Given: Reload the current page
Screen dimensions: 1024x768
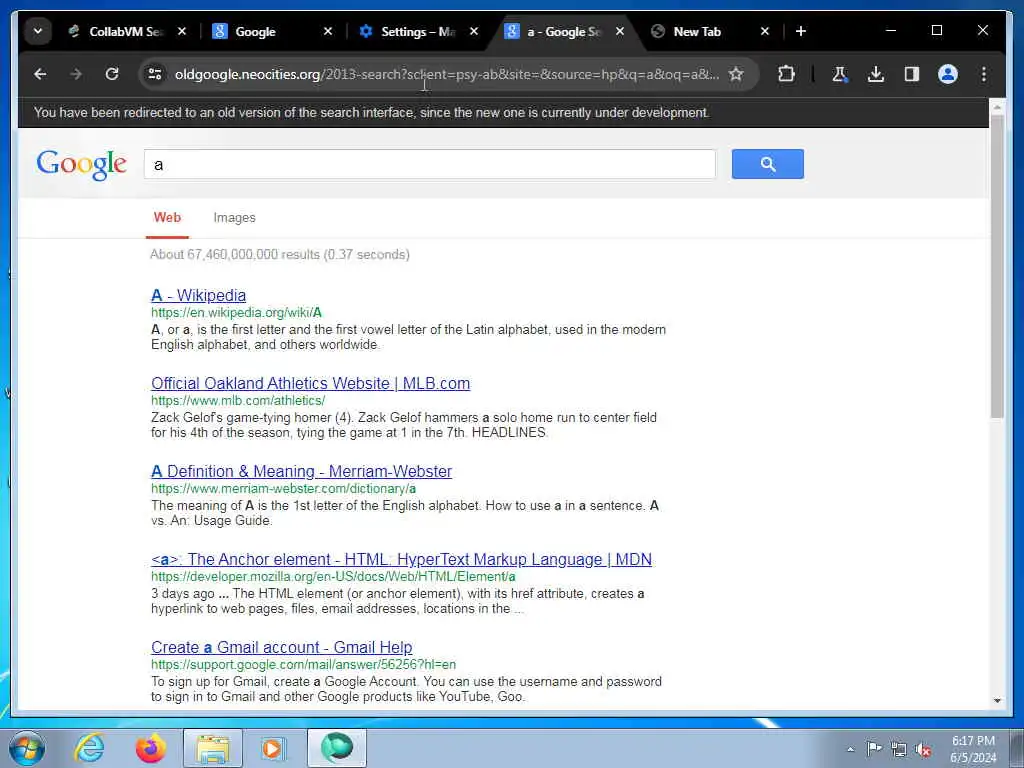Looking at the screenshot, I should (112, 74).
